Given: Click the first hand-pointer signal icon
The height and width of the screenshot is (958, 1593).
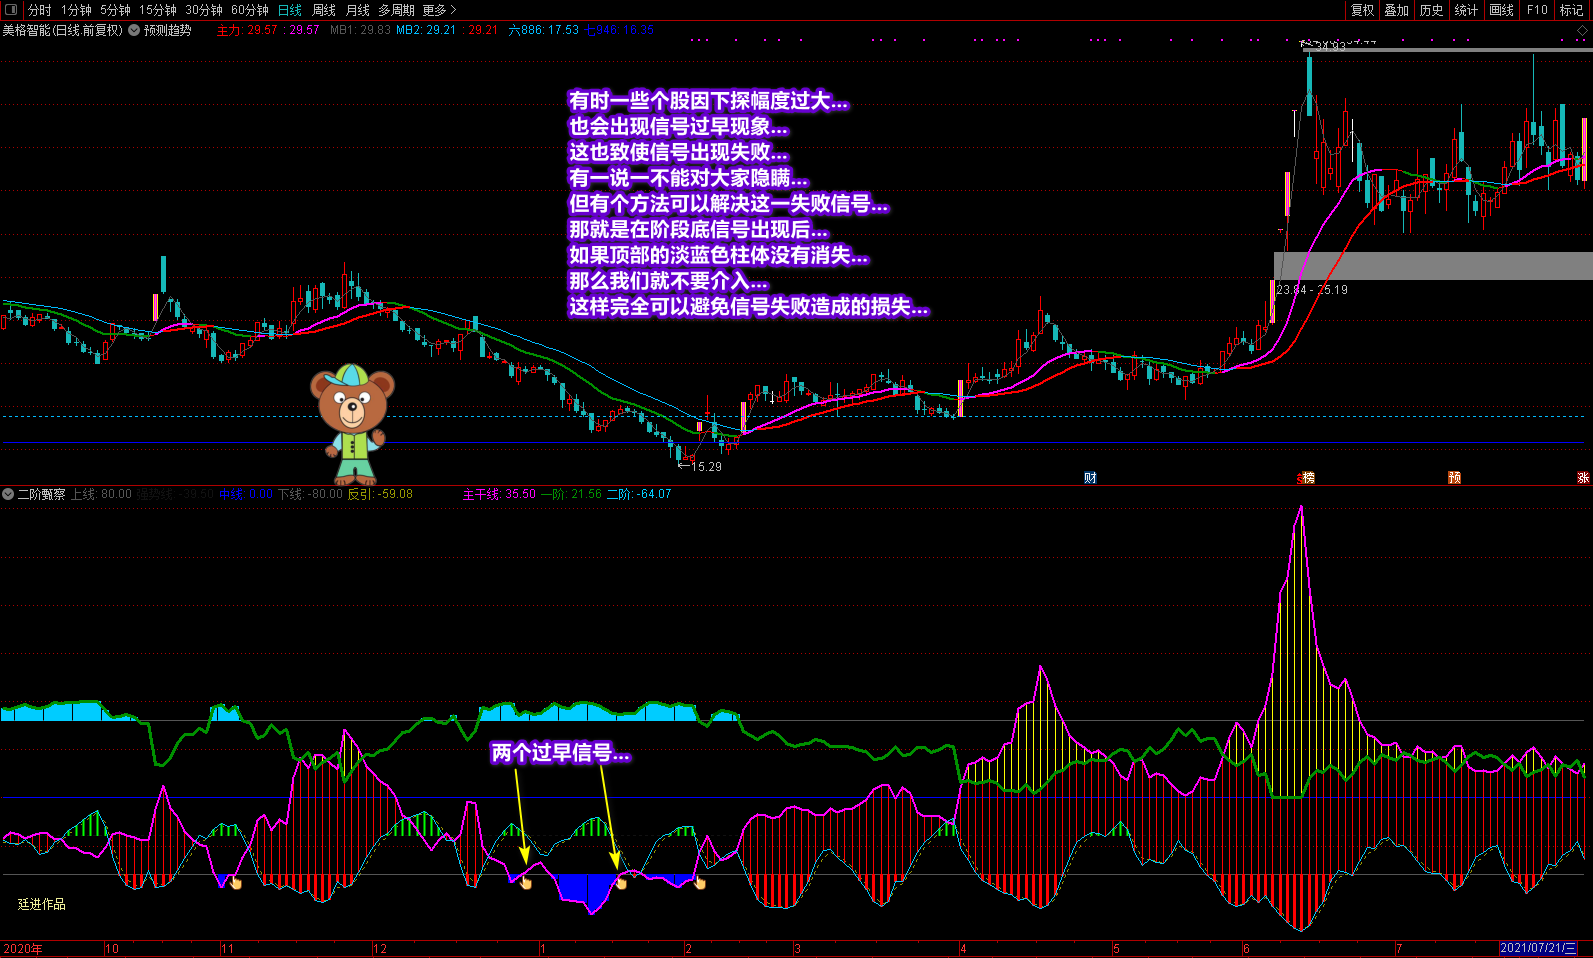Looking at the screenshot, I should 236,882.
